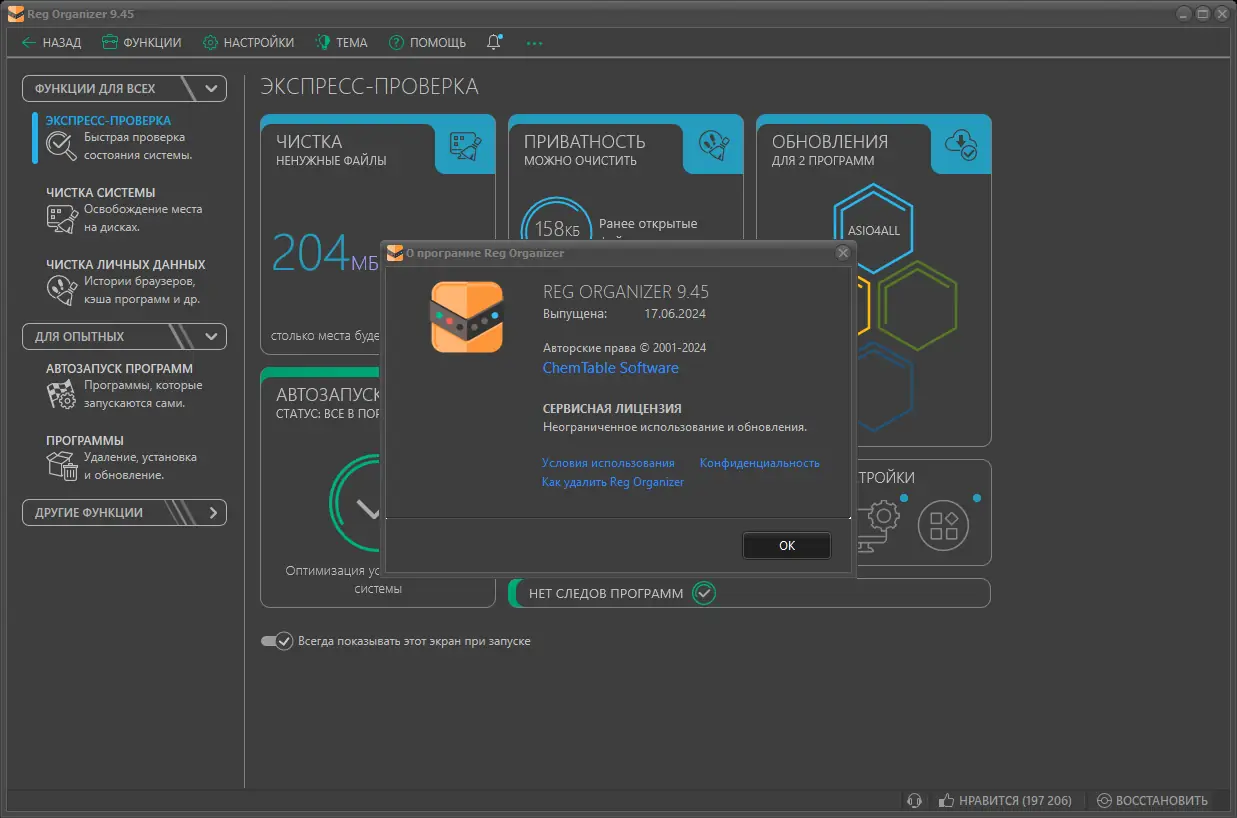The height and width of the screenshot is (818, 1237).
Task: Click the Приватность tile heading
Action: pos(585,141)
